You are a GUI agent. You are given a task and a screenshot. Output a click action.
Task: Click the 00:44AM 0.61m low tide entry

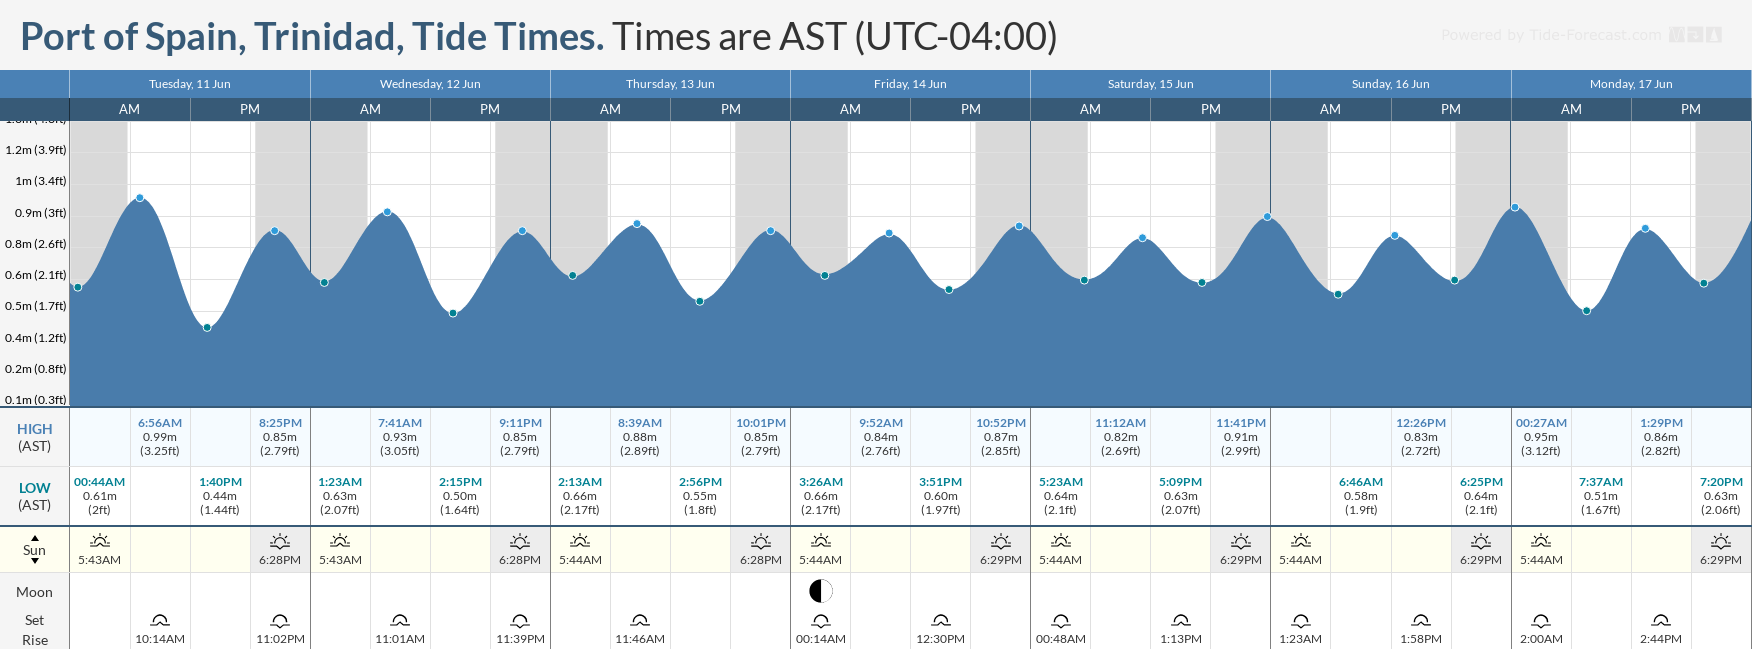100,496
